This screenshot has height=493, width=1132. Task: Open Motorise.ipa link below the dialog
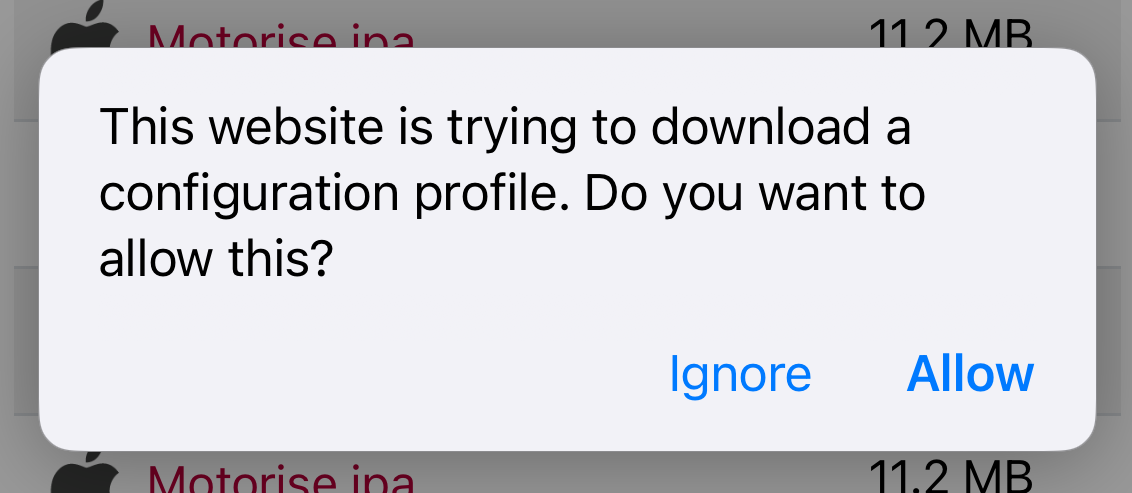tap(282, 476)
